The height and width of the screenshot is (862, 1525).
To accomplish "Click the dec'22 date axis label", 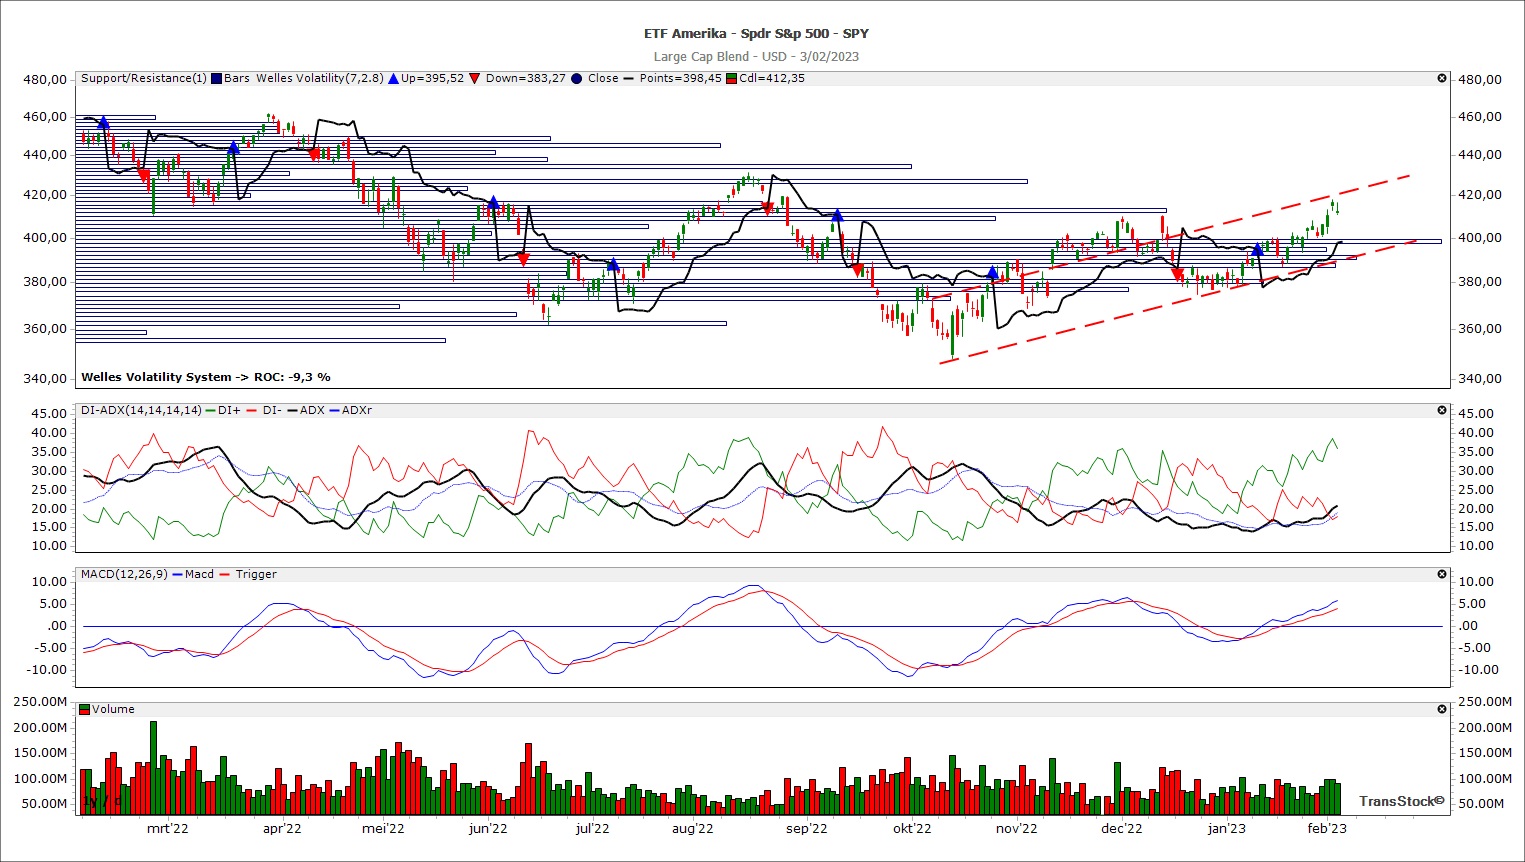I will pyautogui.click(x=1122, y=828).
